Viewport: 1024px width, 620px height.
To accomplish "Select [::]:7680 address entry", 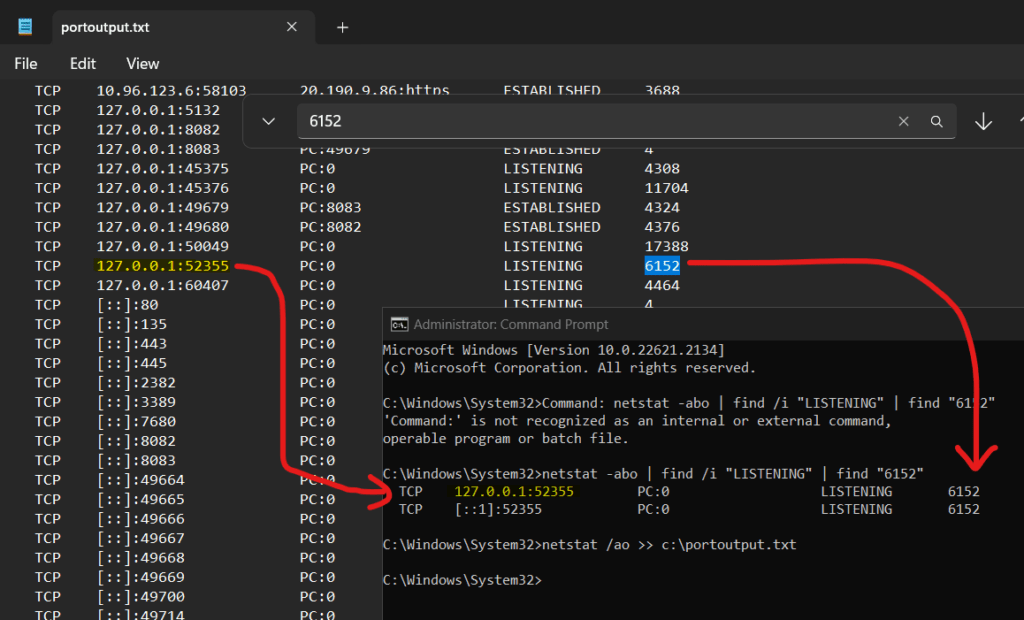I will click(x=136, y=421).
